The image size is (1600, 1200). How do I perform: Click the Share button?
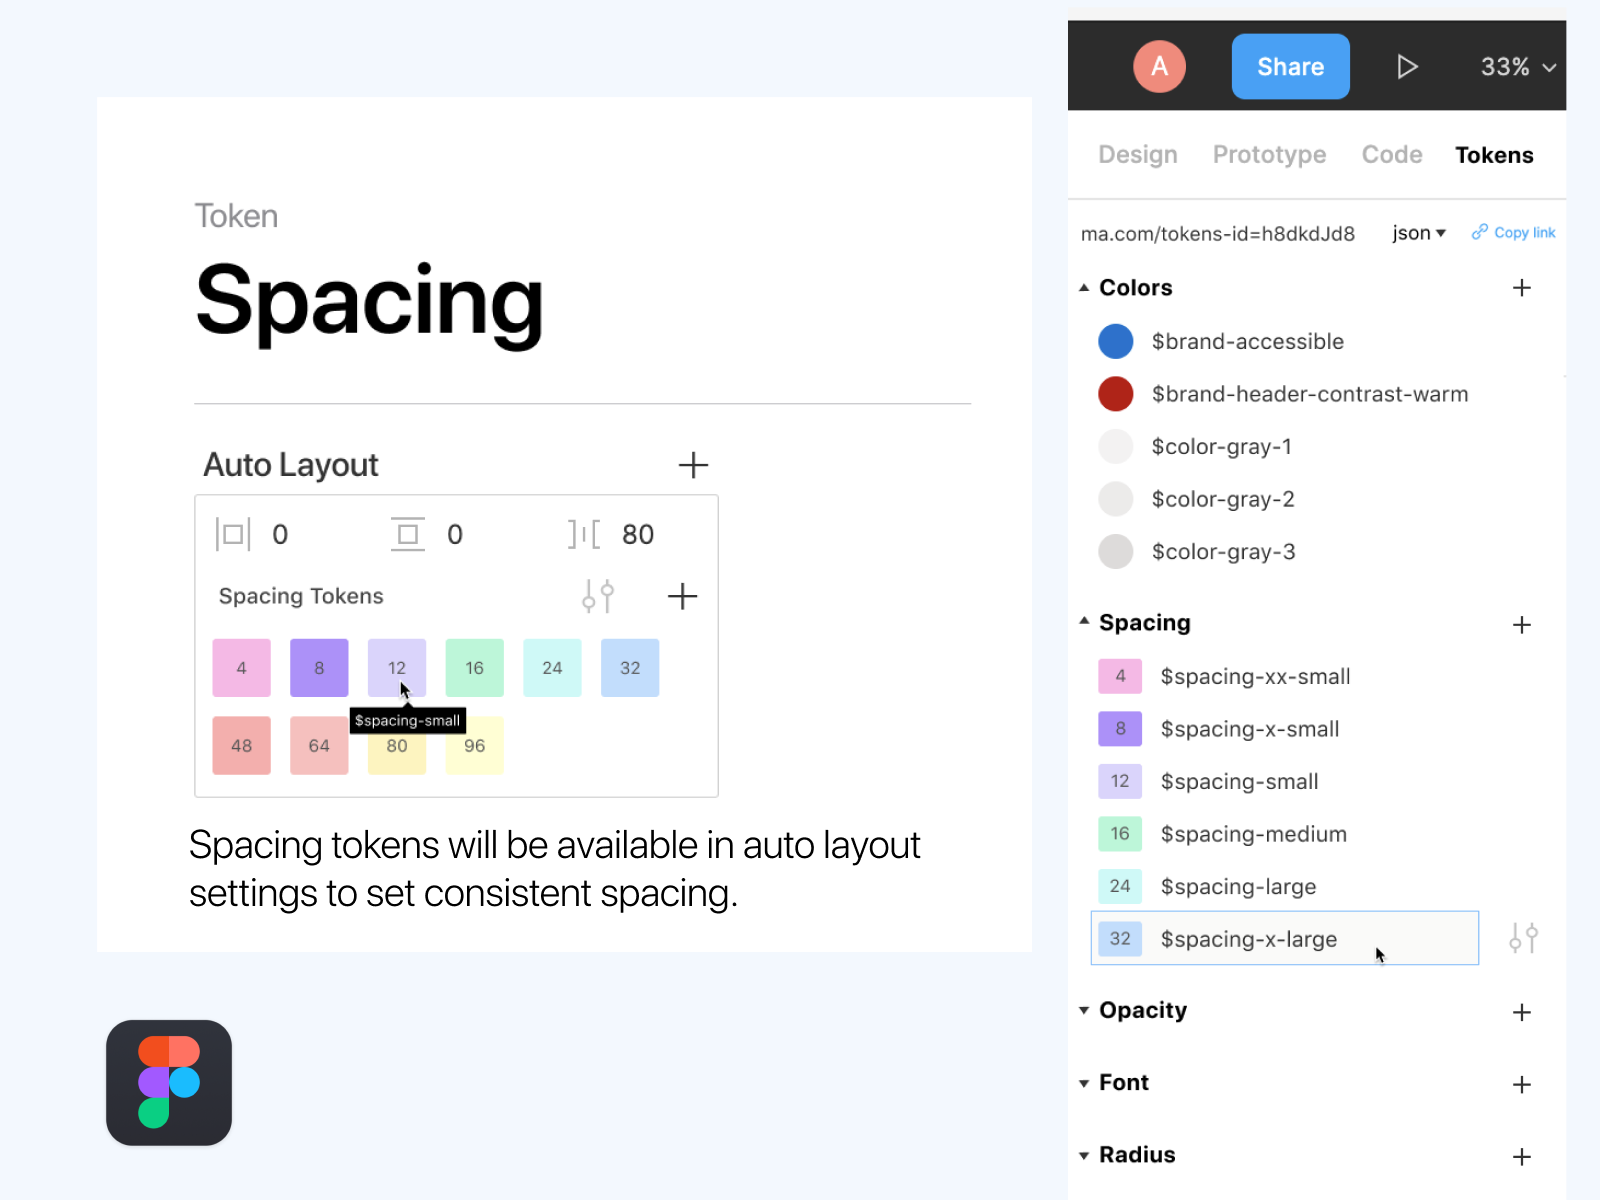click(1290, 66)
